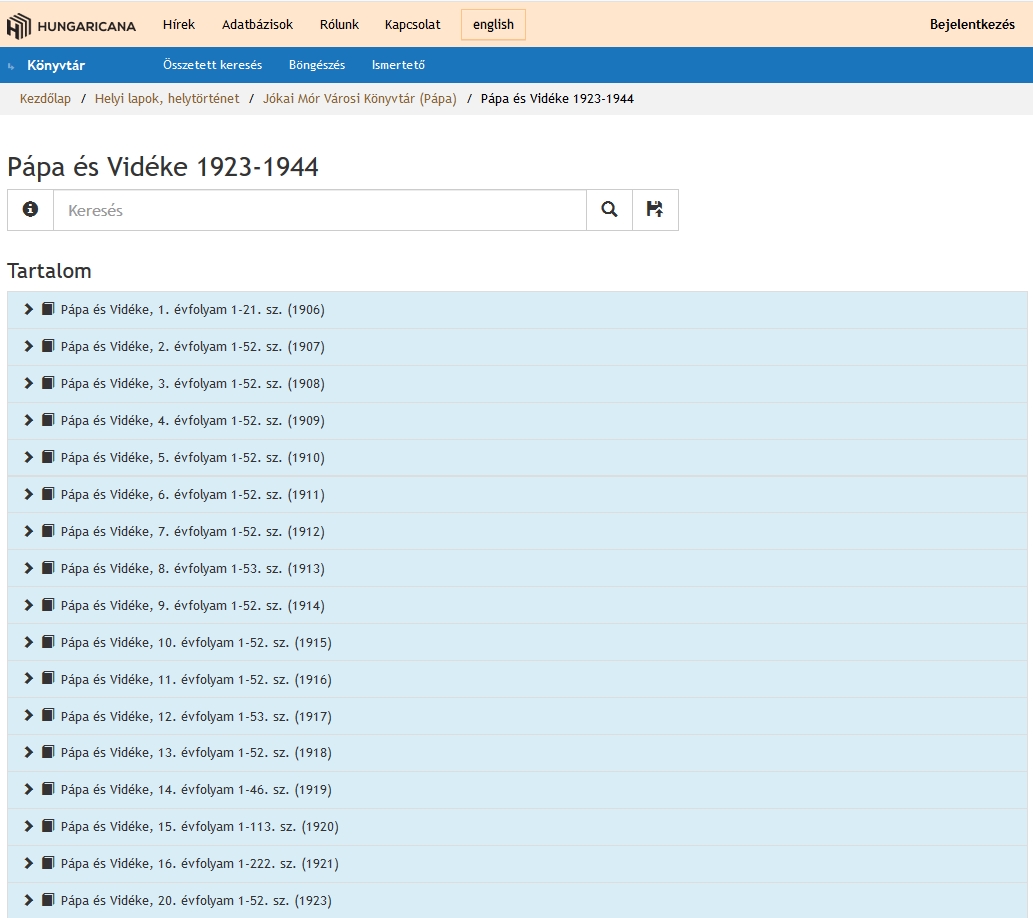The height and width of the screenshot is (918, 1033).
Task: Open Összetett keresés in blue bar
Action: tap(212, 65)
